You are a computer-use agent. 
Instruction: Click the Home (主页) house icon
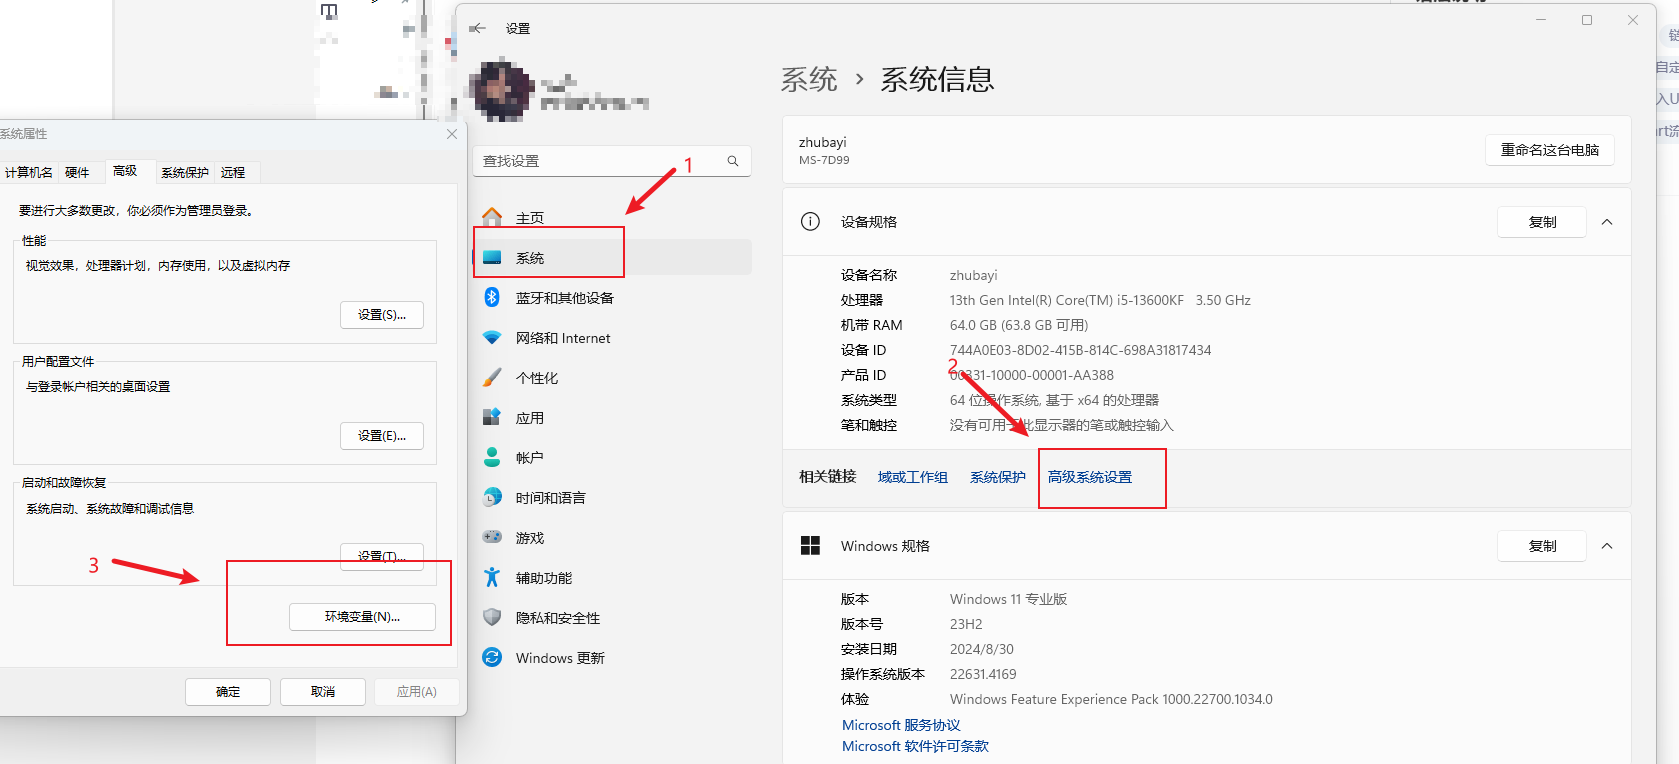(492, 217)
